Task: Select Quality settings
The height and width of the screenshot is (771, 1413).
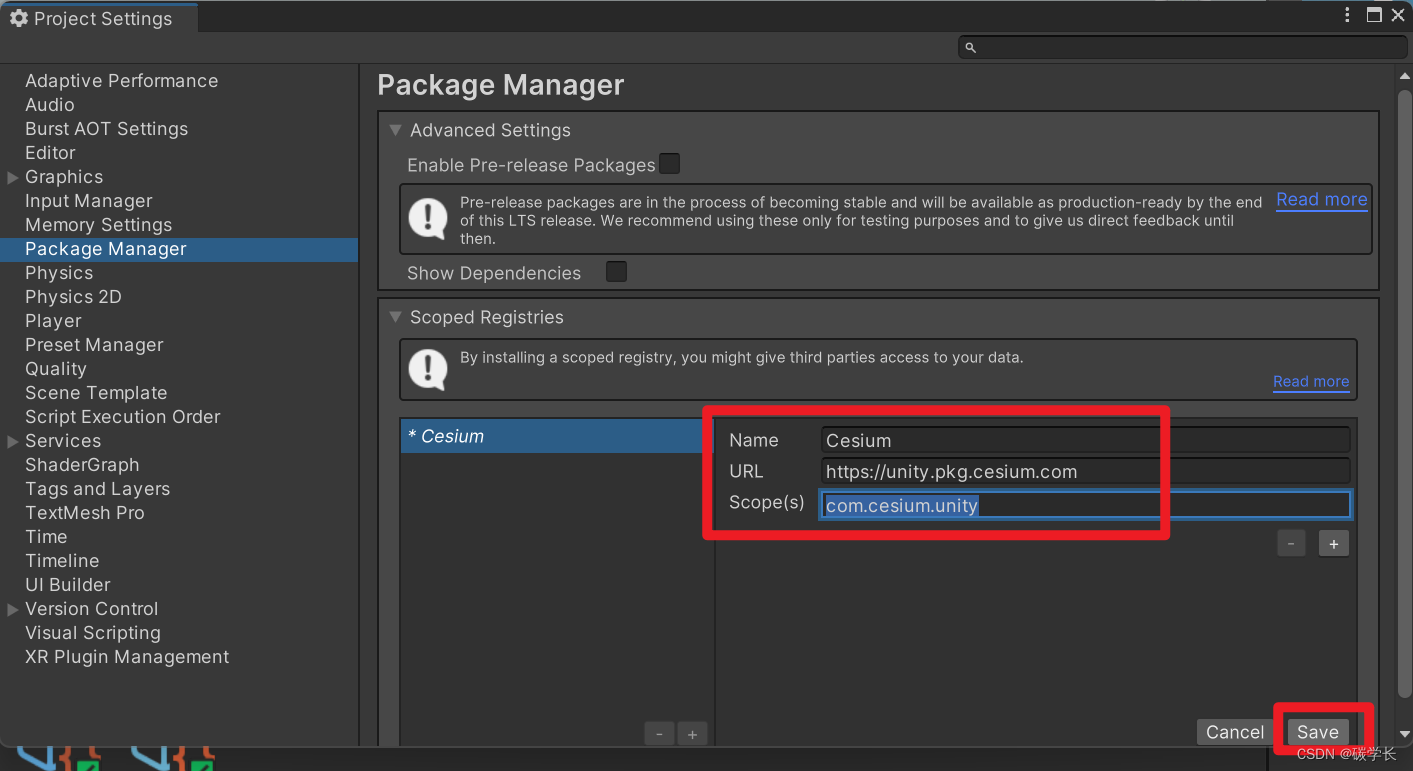Action: pyautogui.click(x=56, y=369)
